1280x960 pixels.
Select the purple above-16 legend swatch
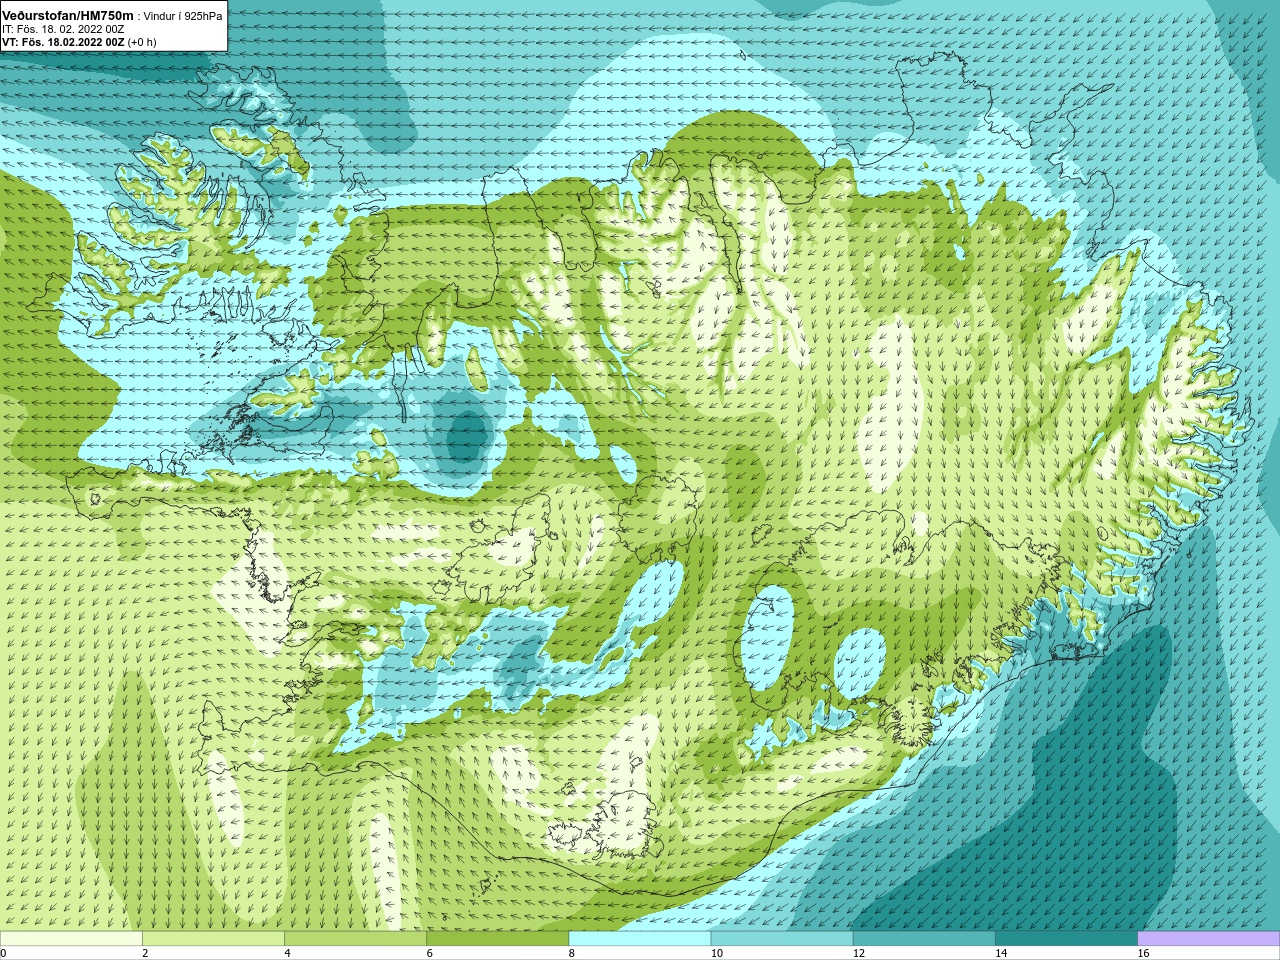click(x=1209, y=938)
